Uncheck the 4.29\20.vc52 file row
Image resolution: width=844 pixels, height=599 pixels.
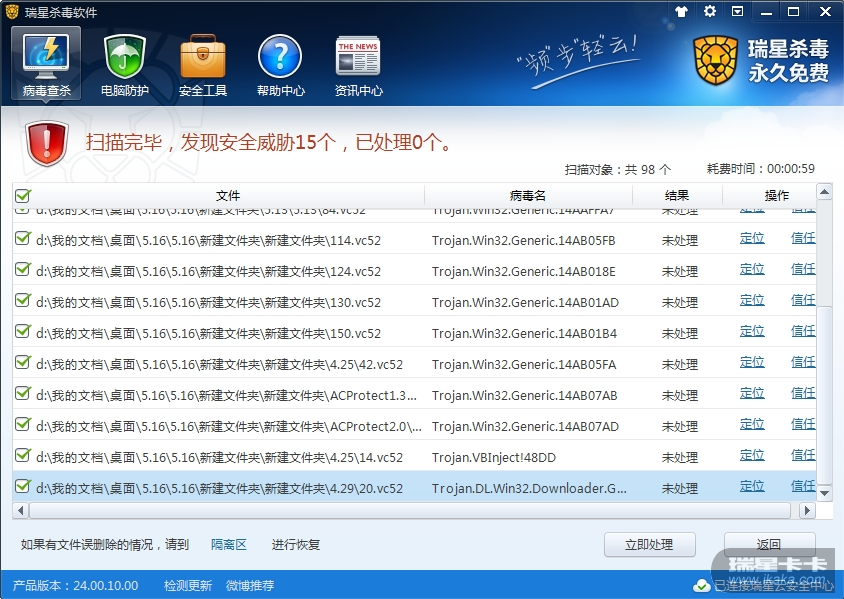tap(23, 487)
